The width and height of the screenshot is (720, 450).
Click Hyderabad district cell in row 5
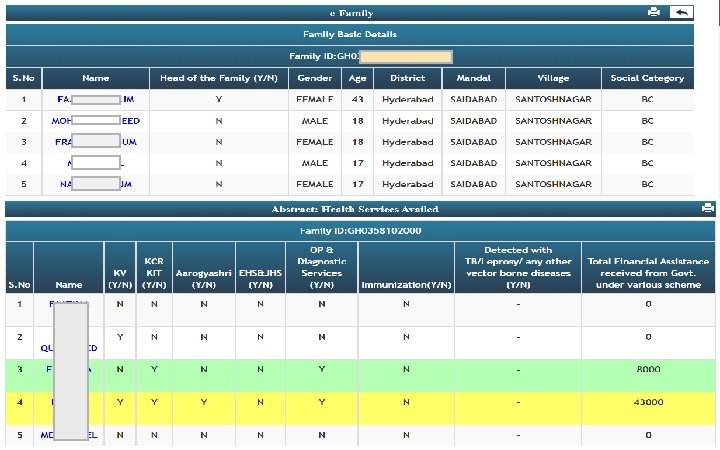click(x=408, y=184)
